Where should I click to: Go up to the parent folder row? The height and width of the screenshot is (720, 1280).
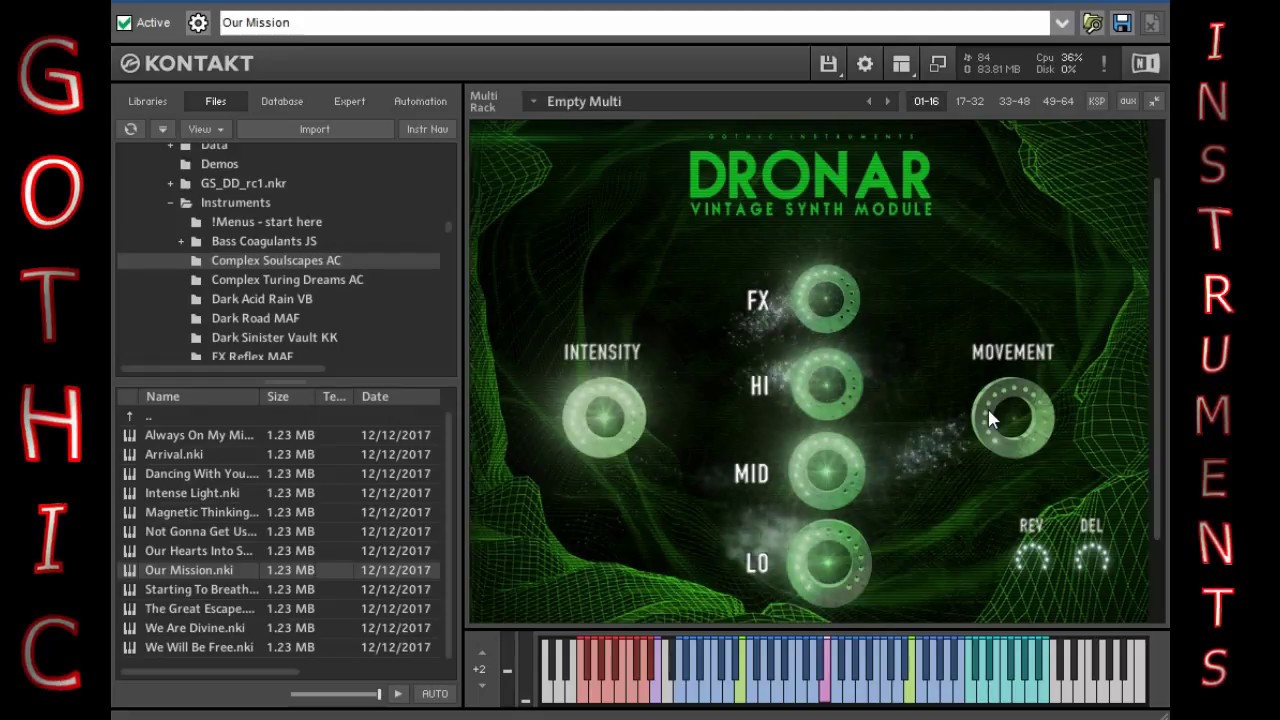(279, 416)
